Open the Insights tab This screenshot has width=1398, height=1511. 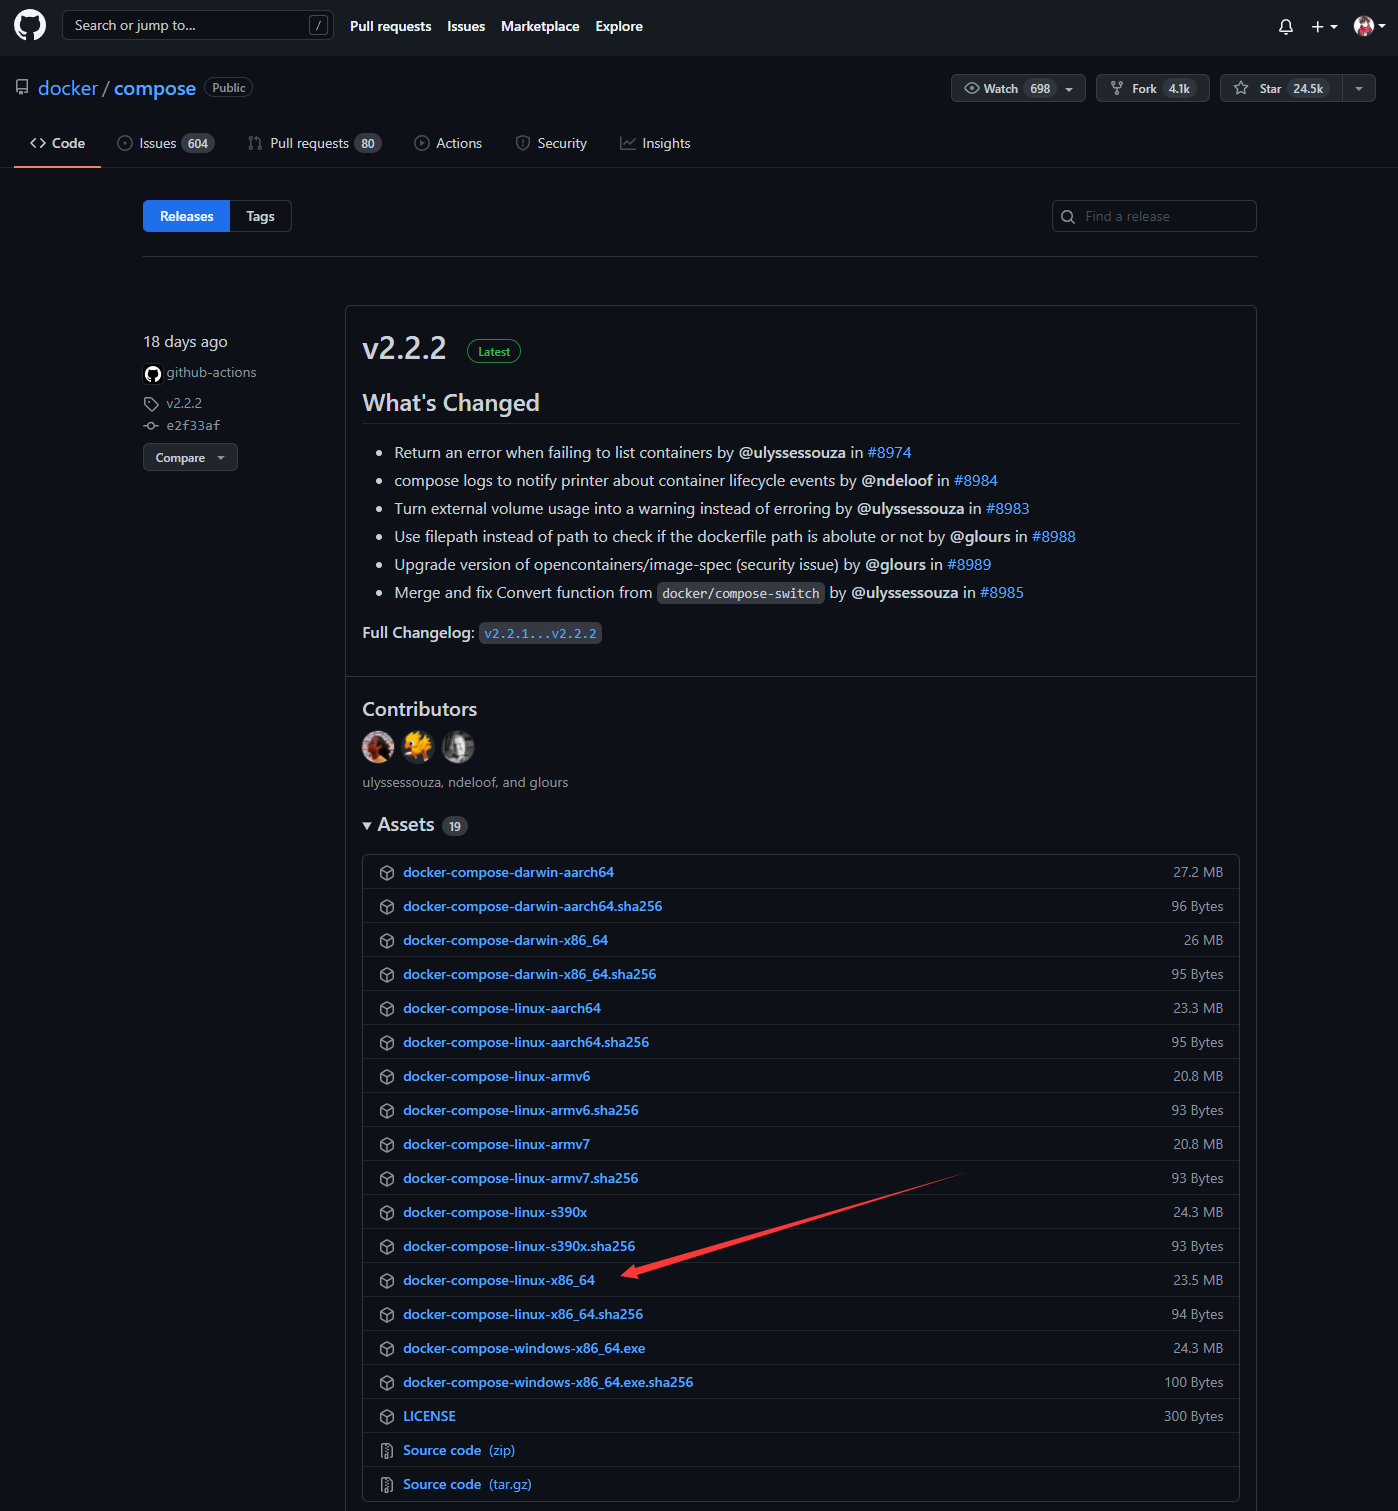655,143
